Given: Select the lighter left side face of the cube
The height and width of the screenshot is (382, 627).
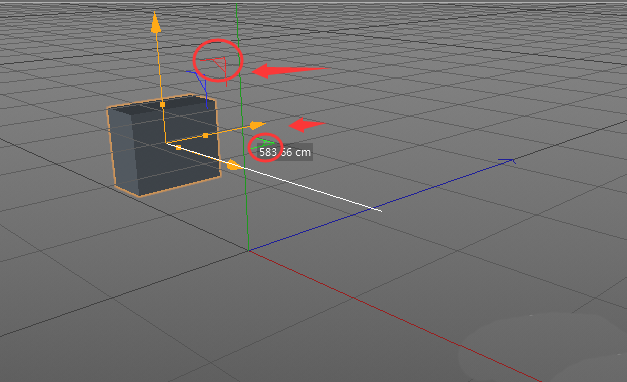Looking at the screenshot, I should [x=122, y=150].
